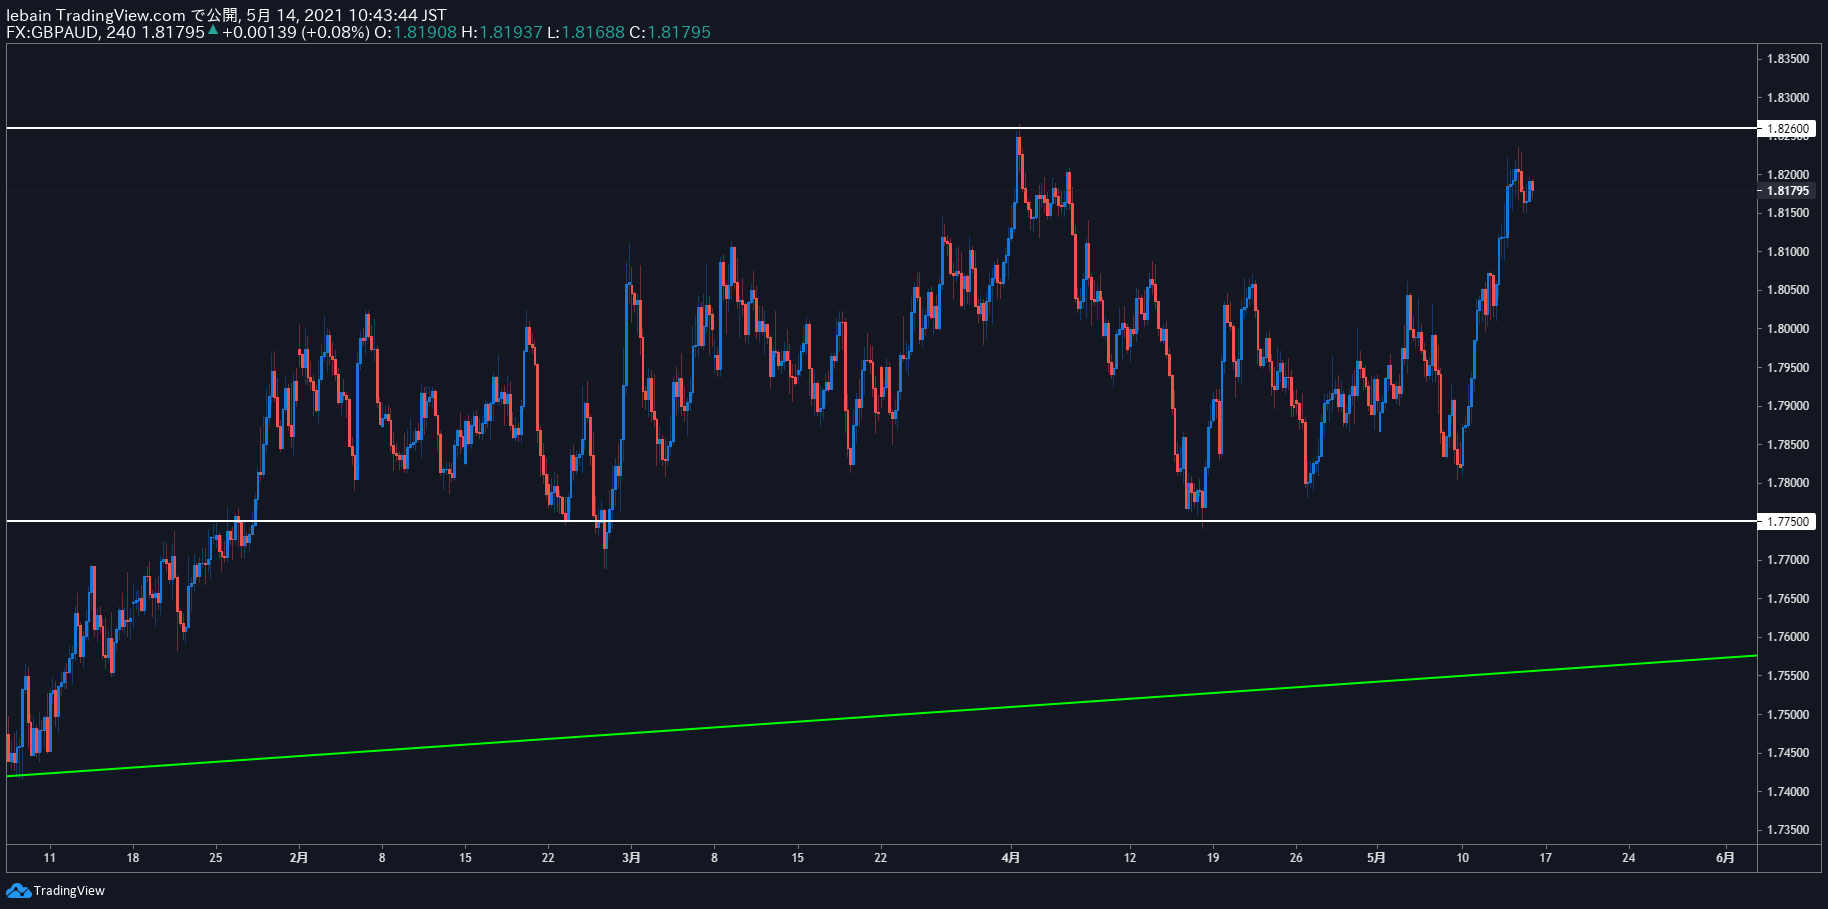Screen dimensions: 1828x909
Task: Click the 17 date label on time axis
Action: (x=1546, y=858)
